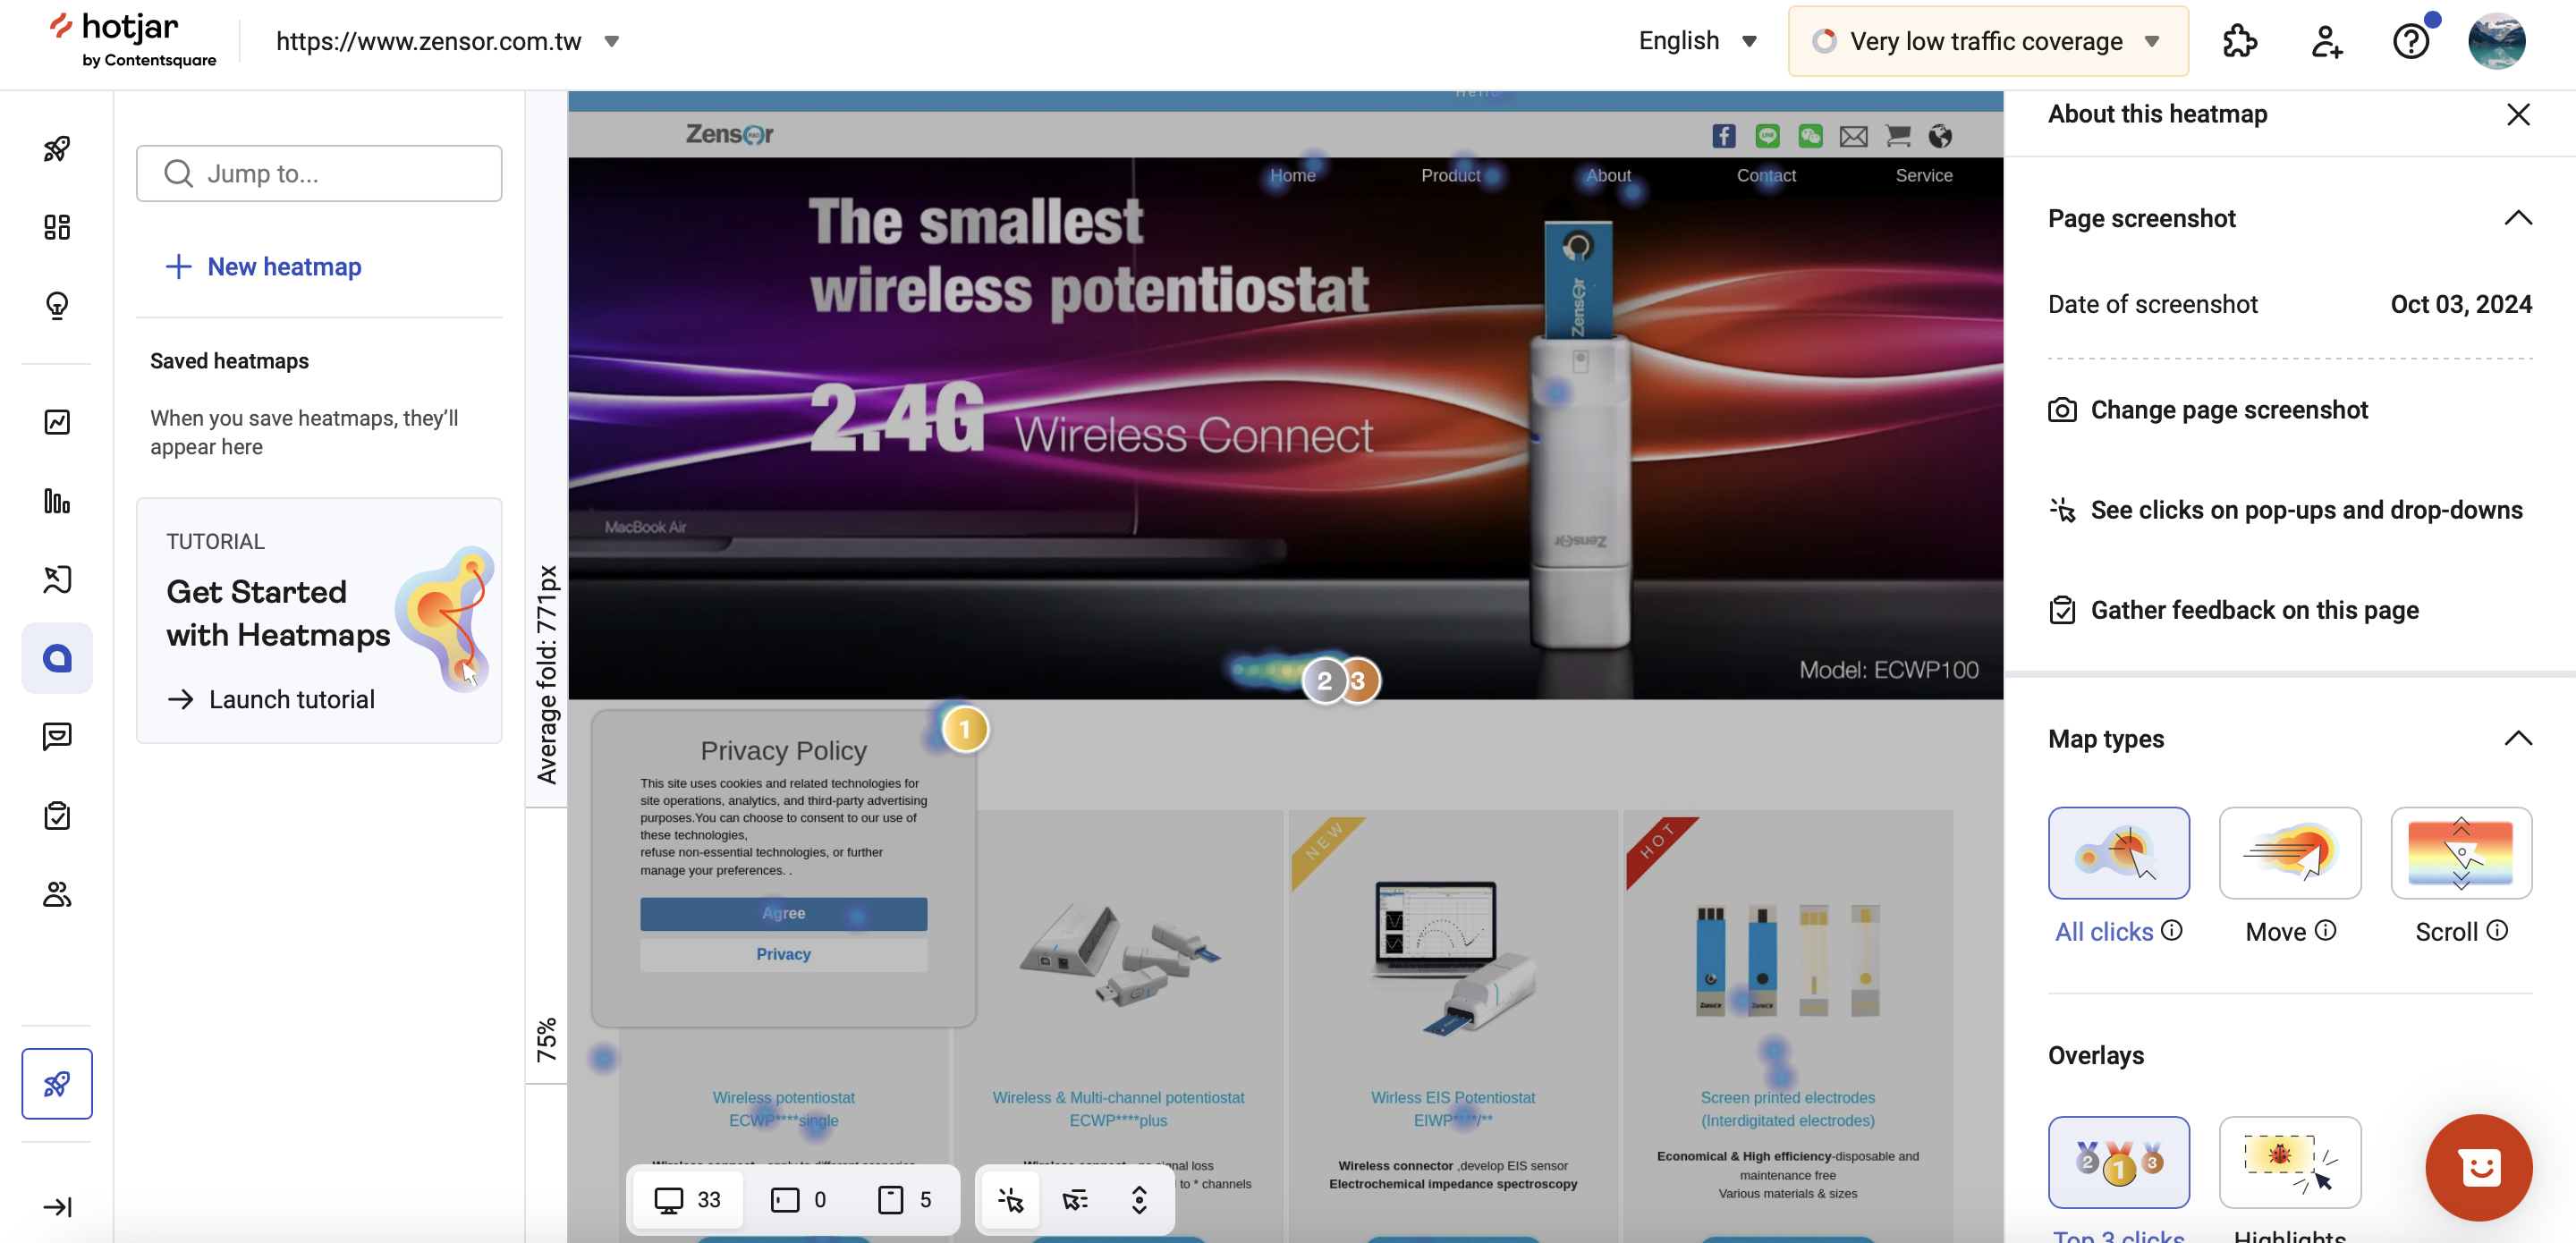The height and width of the screenshot is (1243, 2576).
Task: Launch the heatmaps tutorial
Action: pyautogui.click(x=271, y=699)
